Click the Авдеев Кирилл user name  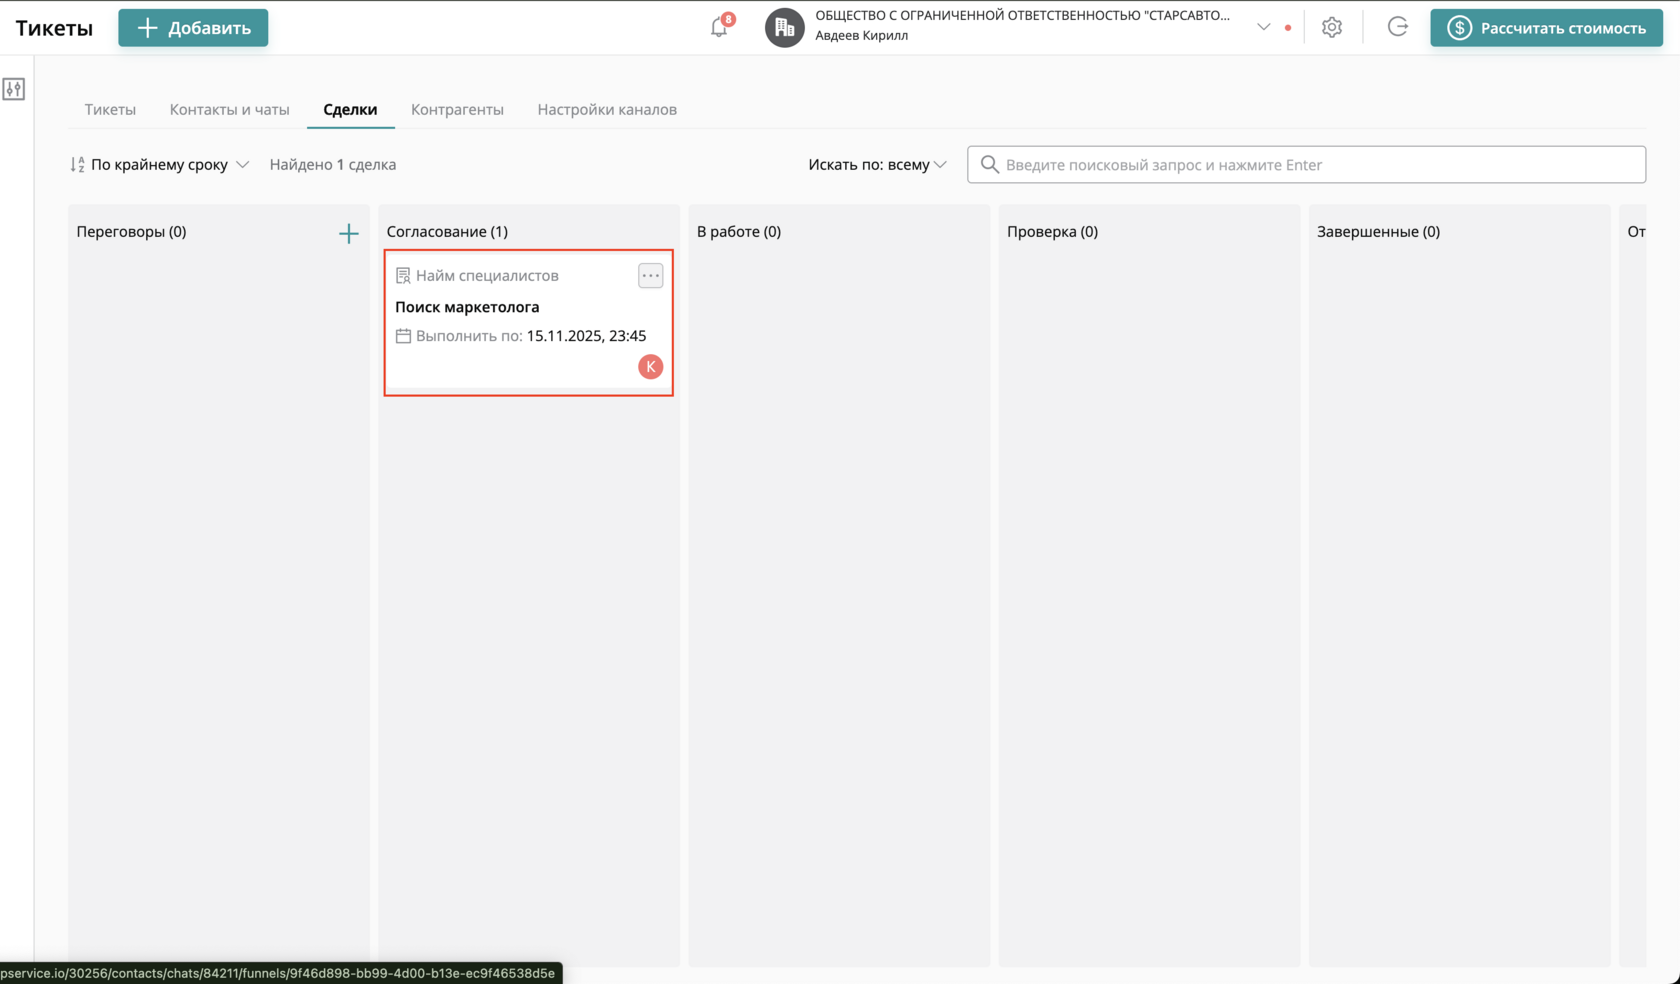click(x=861, y=36)
